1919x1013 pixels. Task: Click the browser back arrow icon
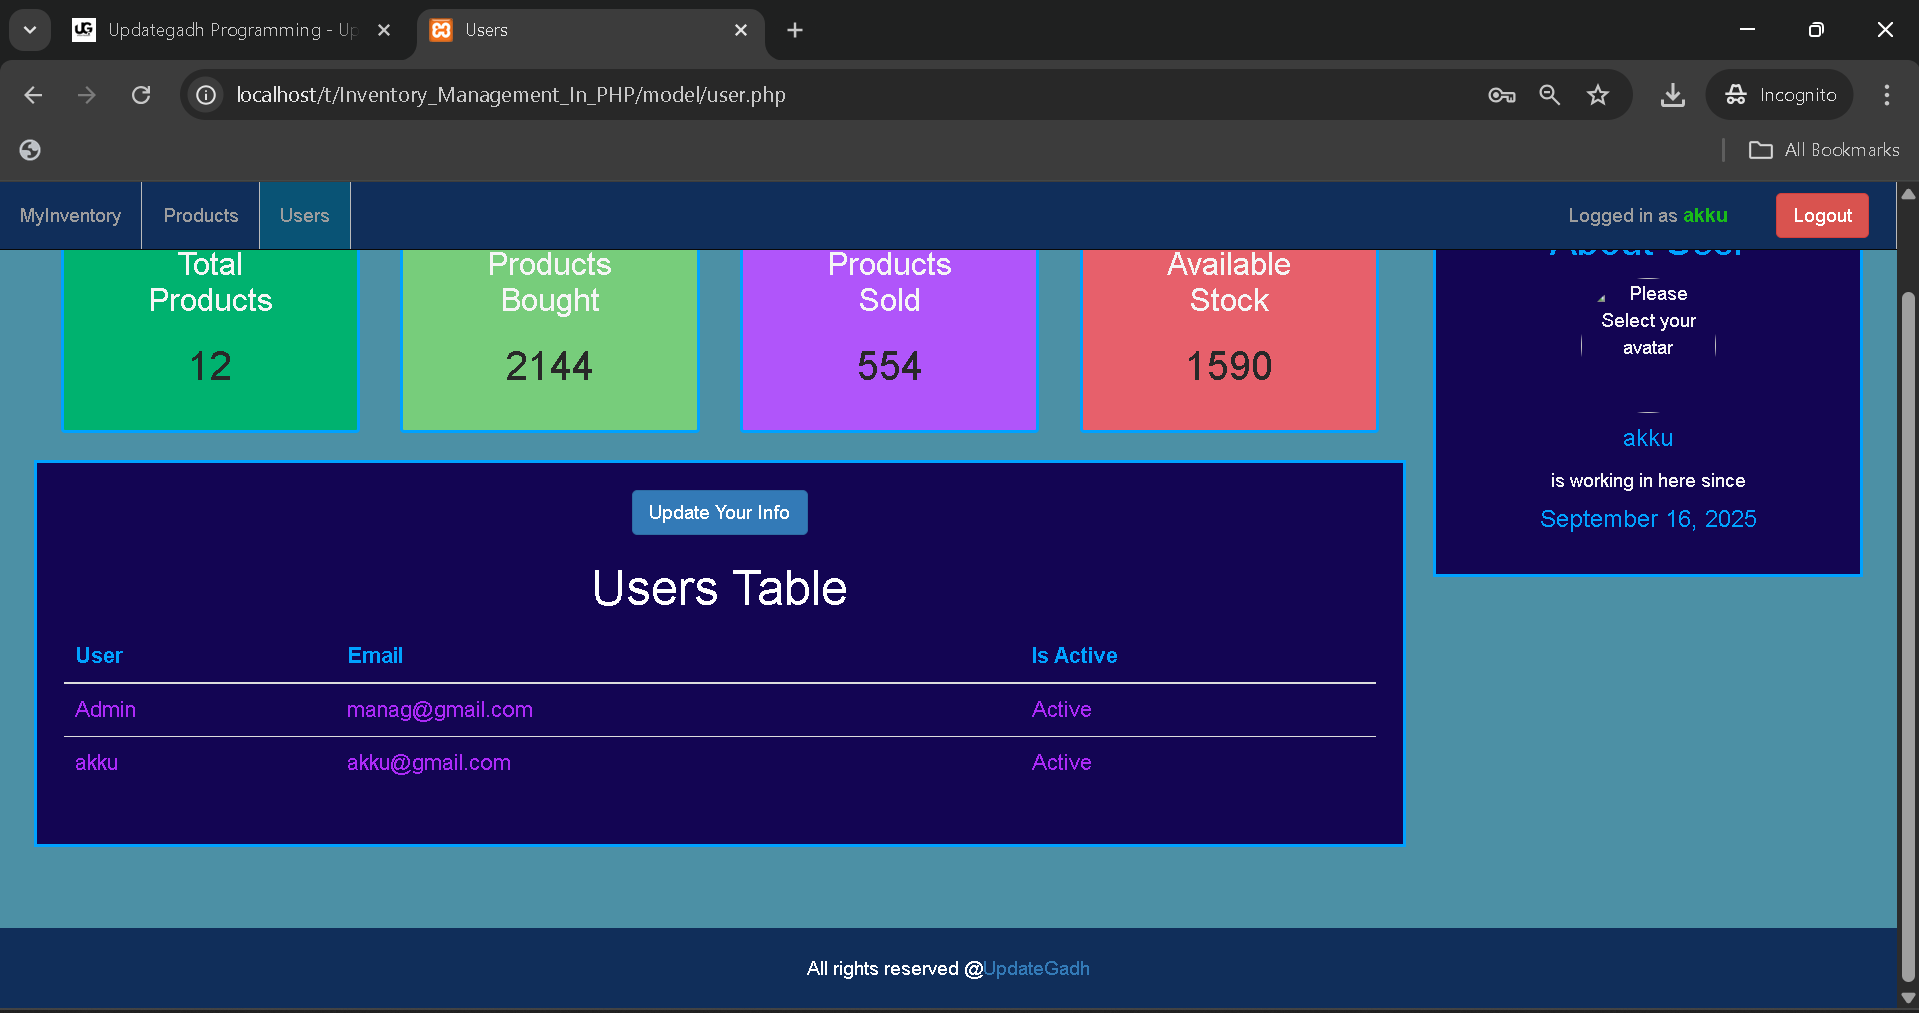pyautogui.click(x=33, y=95)
